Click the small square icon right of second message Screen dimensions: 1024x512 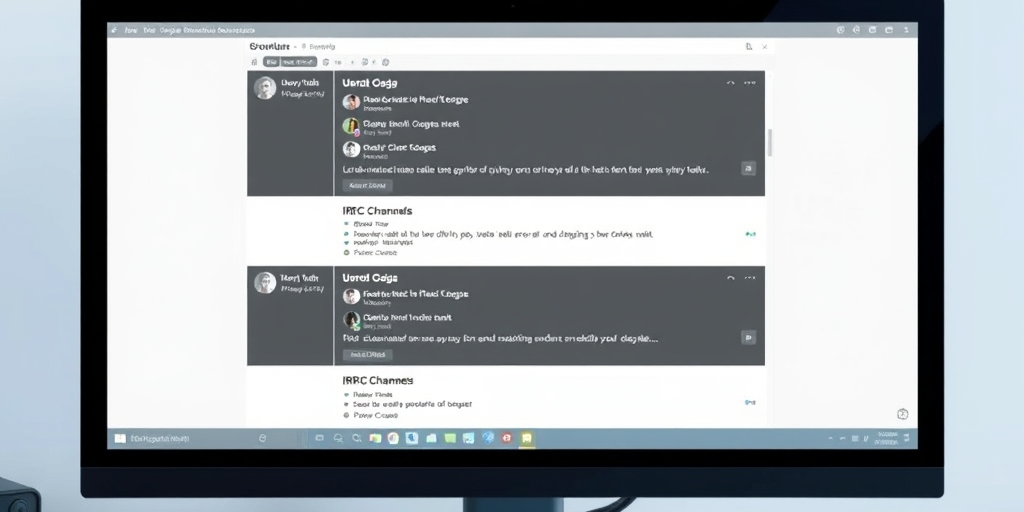pyautogui.click(x=748, y=338)
